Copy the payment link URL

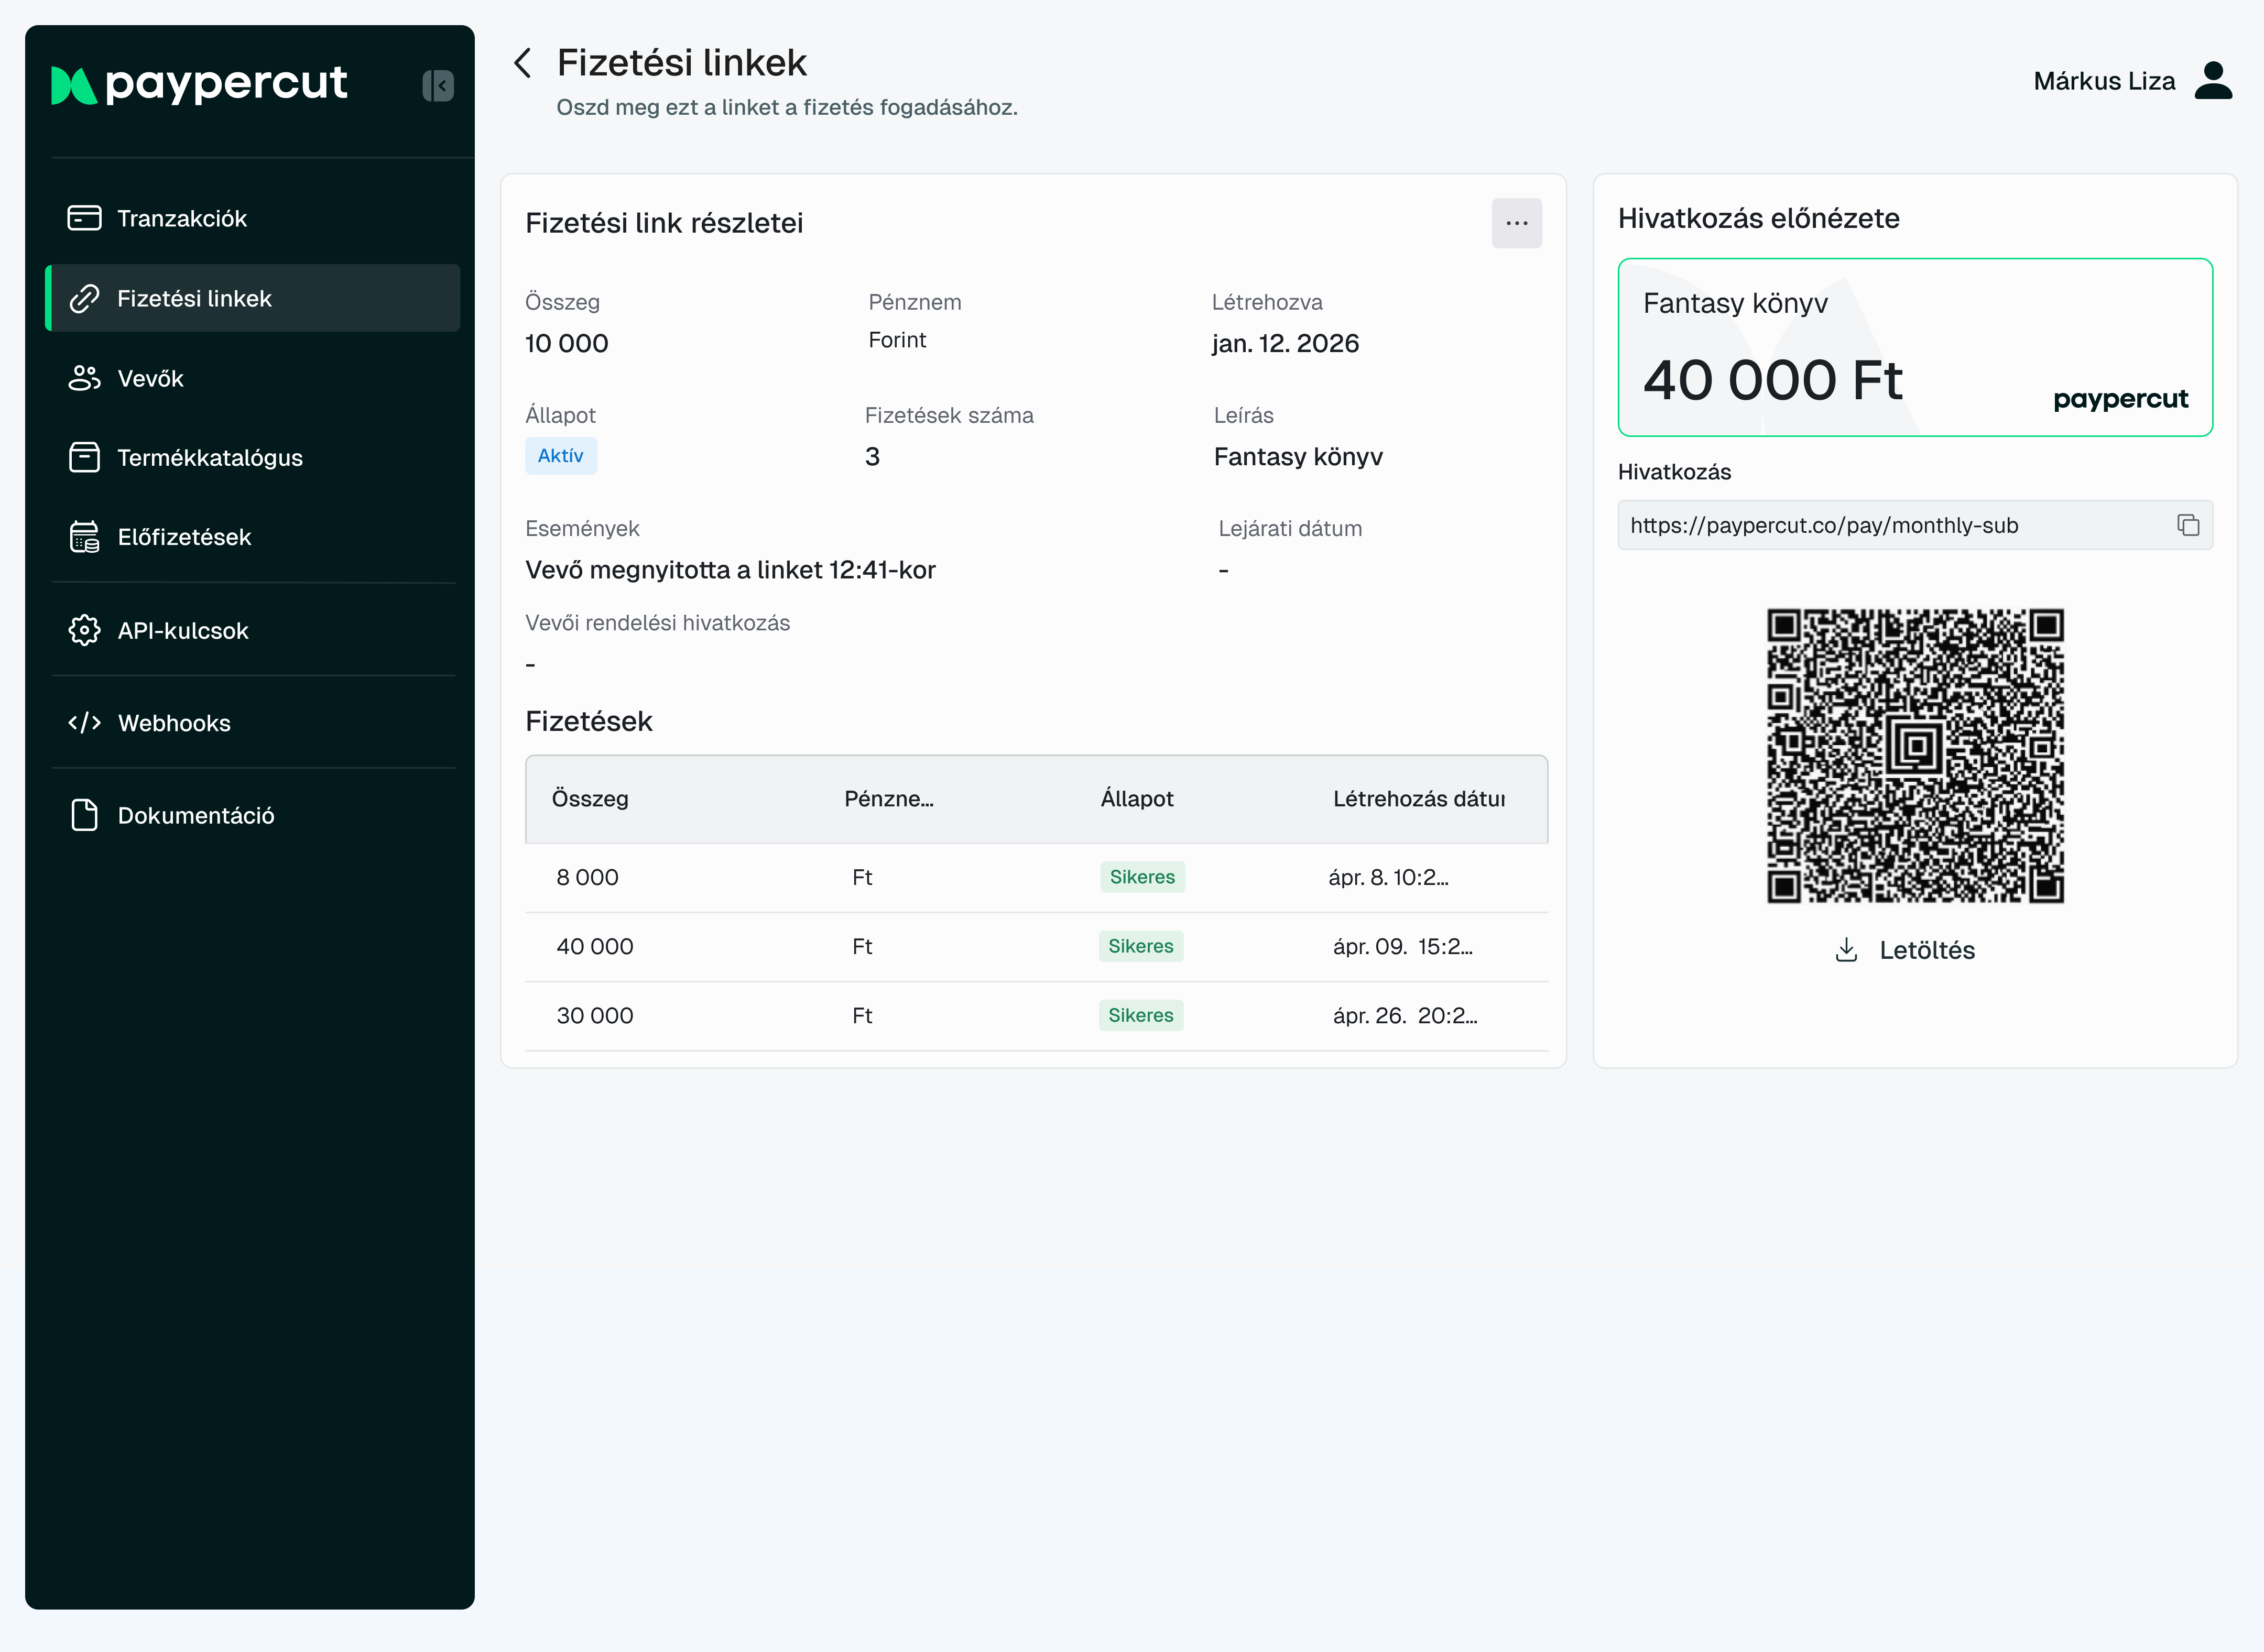(x=2188, y=525)
